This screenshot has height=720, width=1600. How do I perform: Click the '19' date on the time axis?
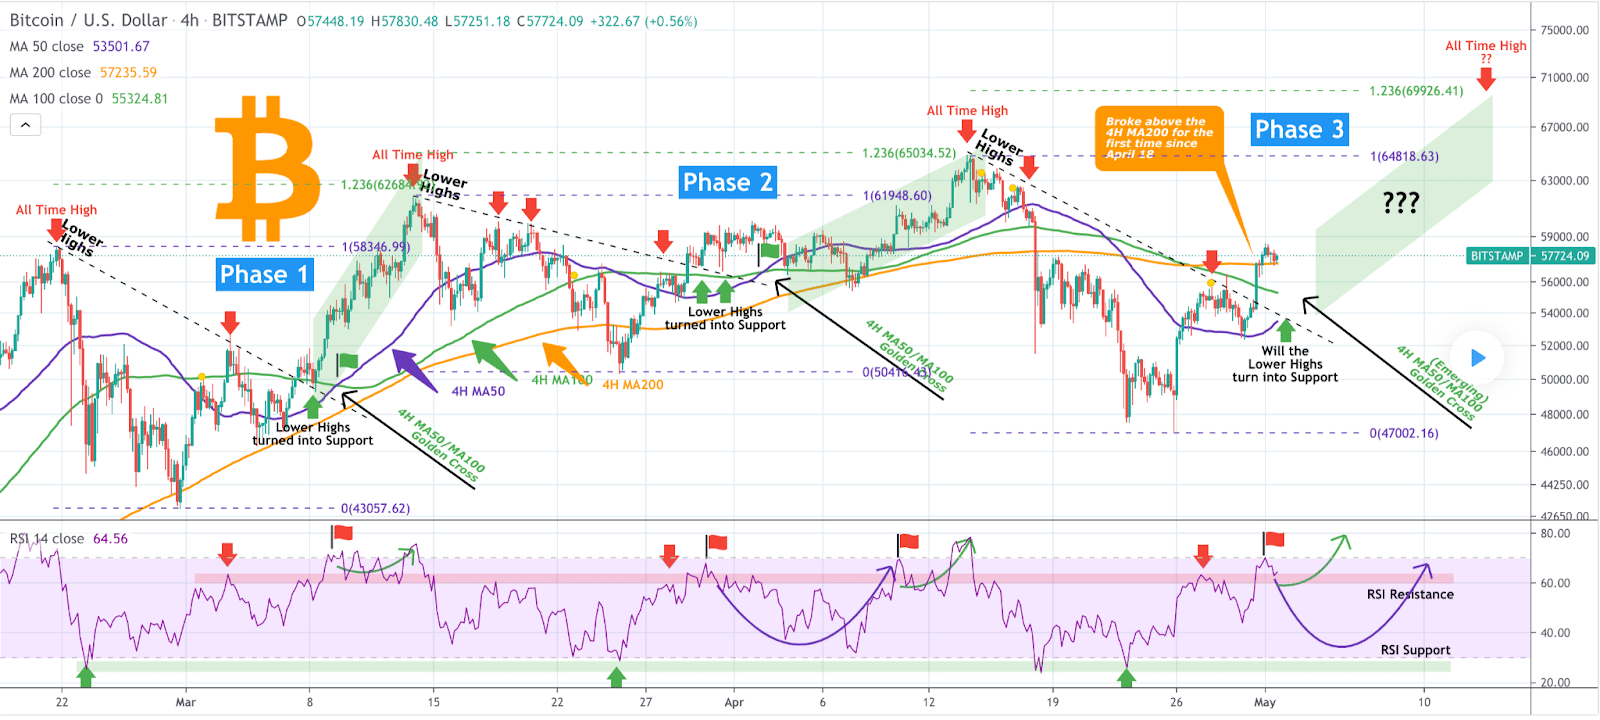(x=1052, y=702)
